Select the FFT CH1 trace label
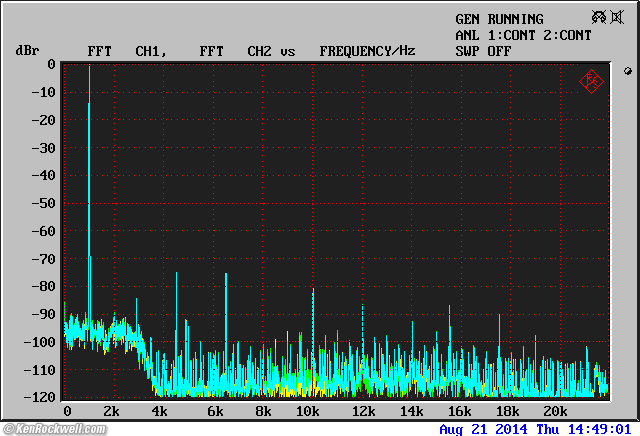This screenshot has height=436, width=640. pyautogui.click(x=127, y=51)
